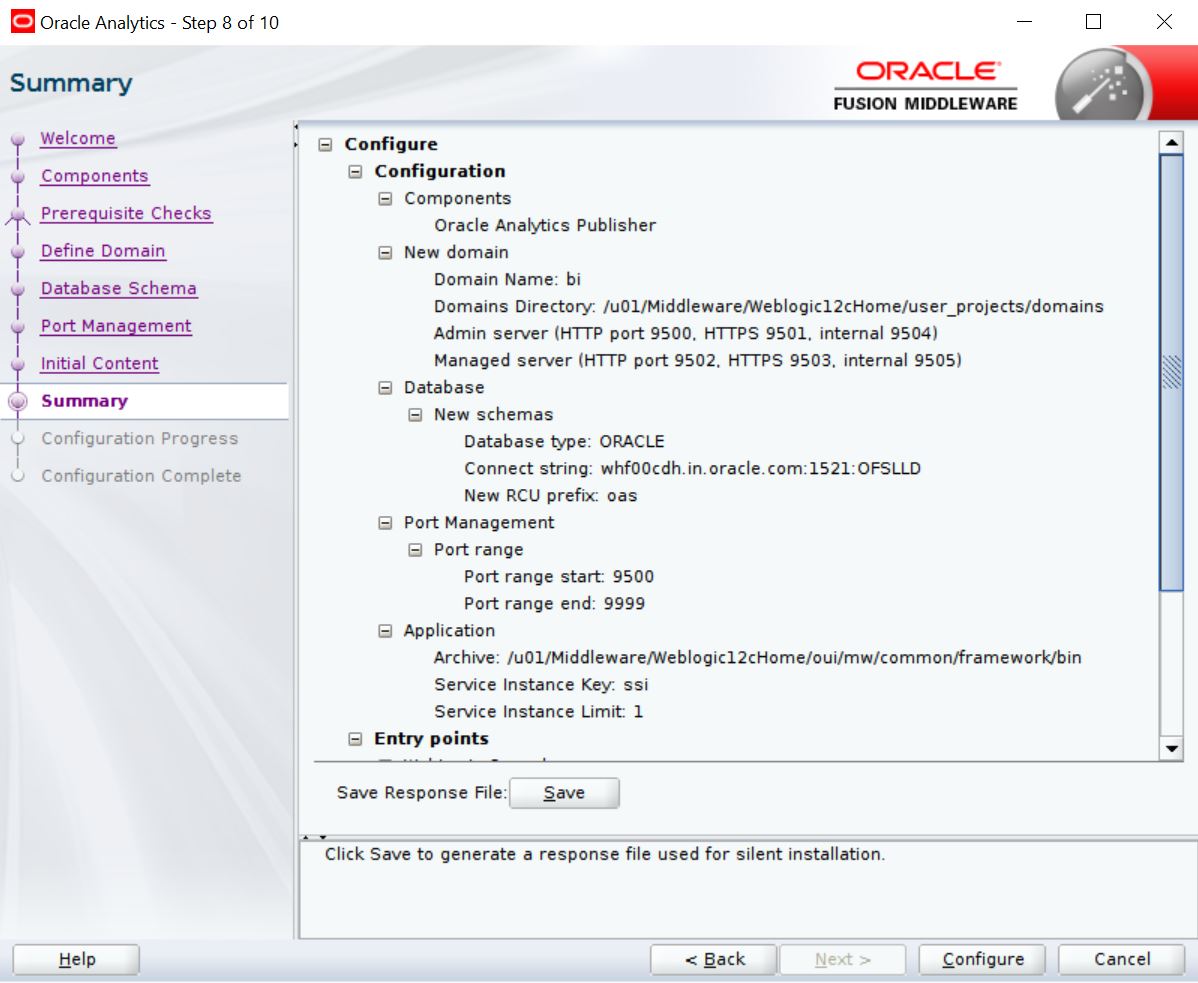Maximize the Oracle Analytics window

[x=1093, y=21]
